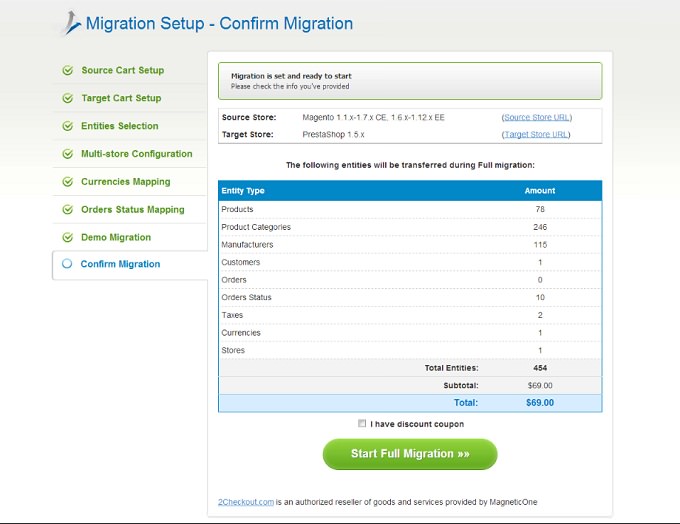The image size is (680, 524).
Task: Click the Products amount value 78
Action: click(540, 209)
